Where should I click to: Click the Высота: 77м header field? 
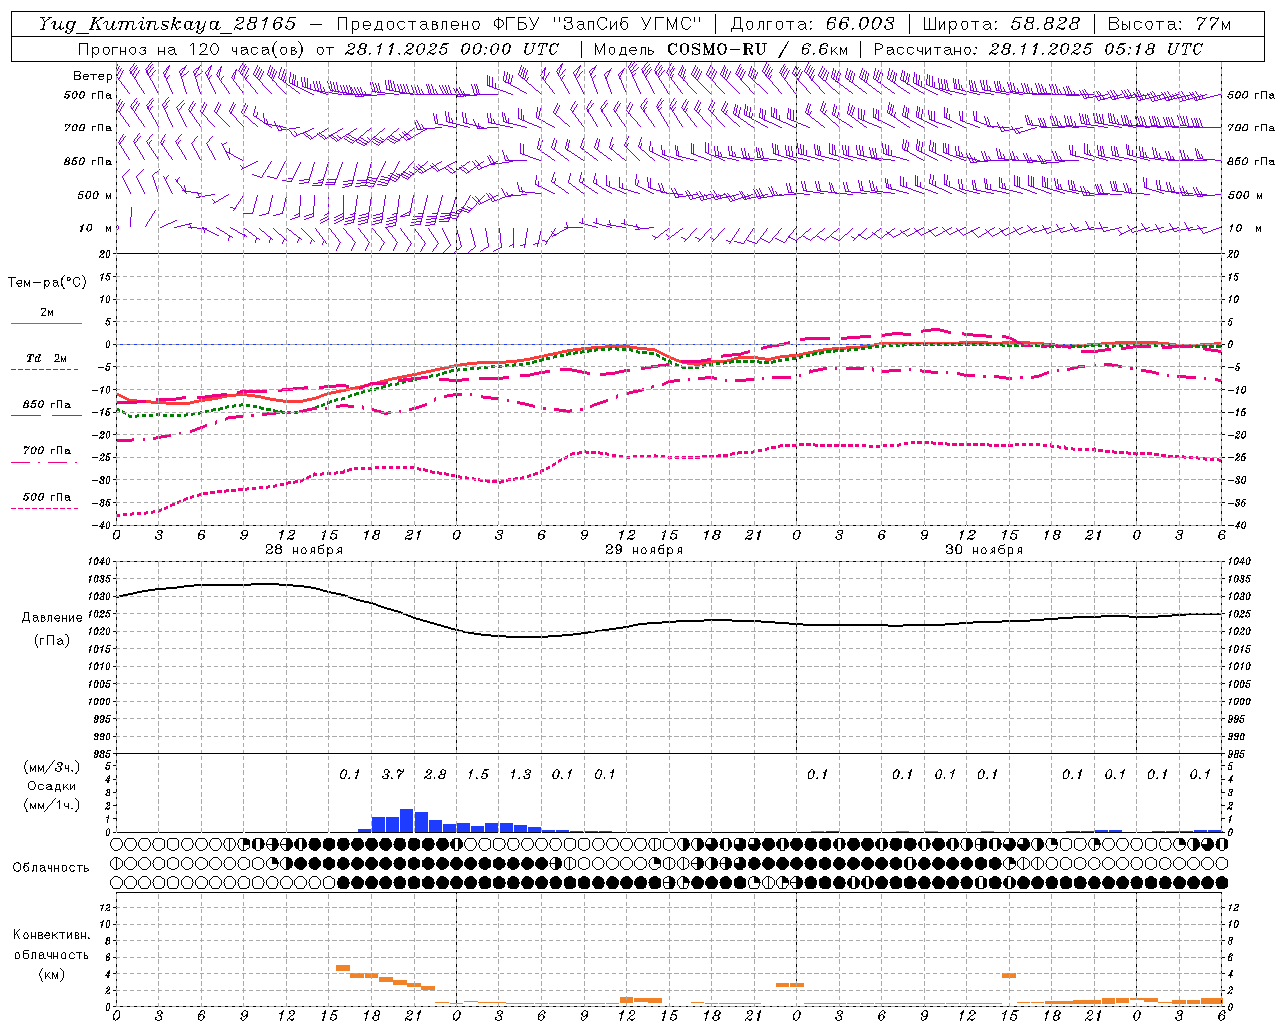pos(1169,24)
